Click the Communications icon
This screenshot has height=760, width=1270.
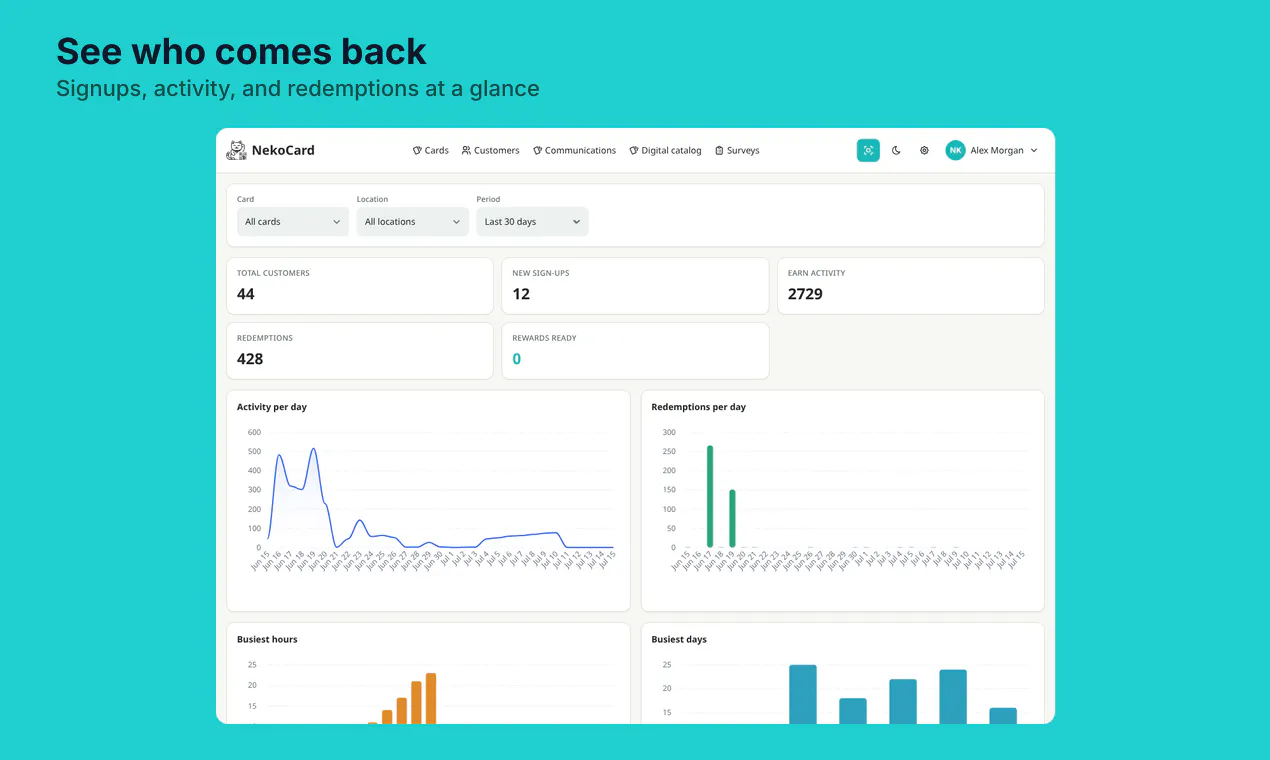pyautogui.click(x=537, y=150)
